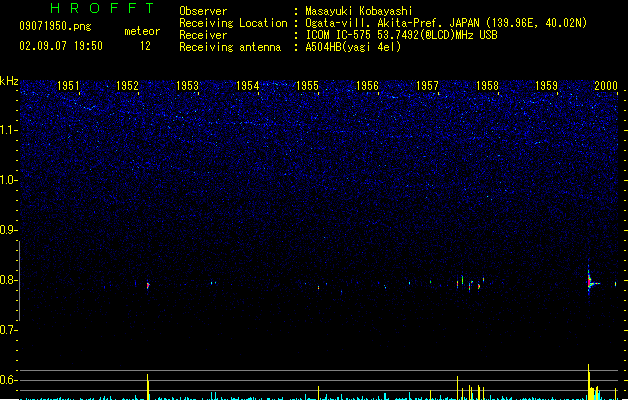This screenshot has width=629, height=400.
Task: Click the 1952 time axis marker
Action: pos(127,86)
